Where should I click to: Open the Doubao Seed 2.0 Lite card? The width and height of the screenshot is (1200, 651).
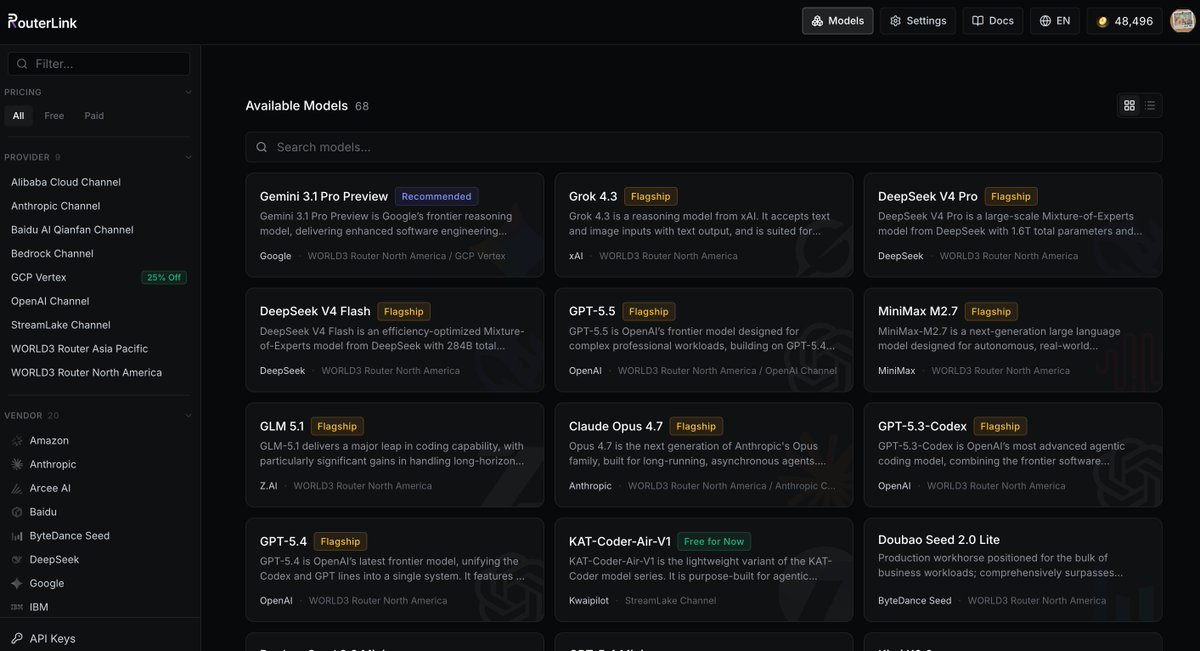tap(1012, 570)
